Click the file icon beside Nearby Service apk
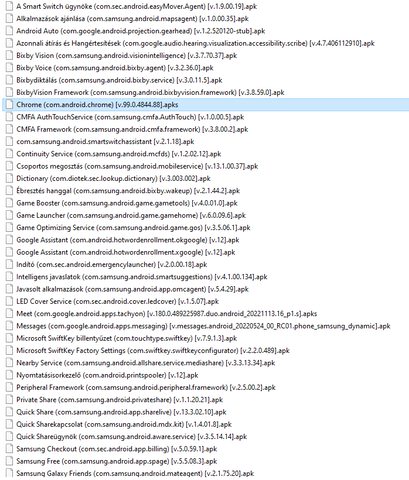409x480 pixels. coord(10,363)
